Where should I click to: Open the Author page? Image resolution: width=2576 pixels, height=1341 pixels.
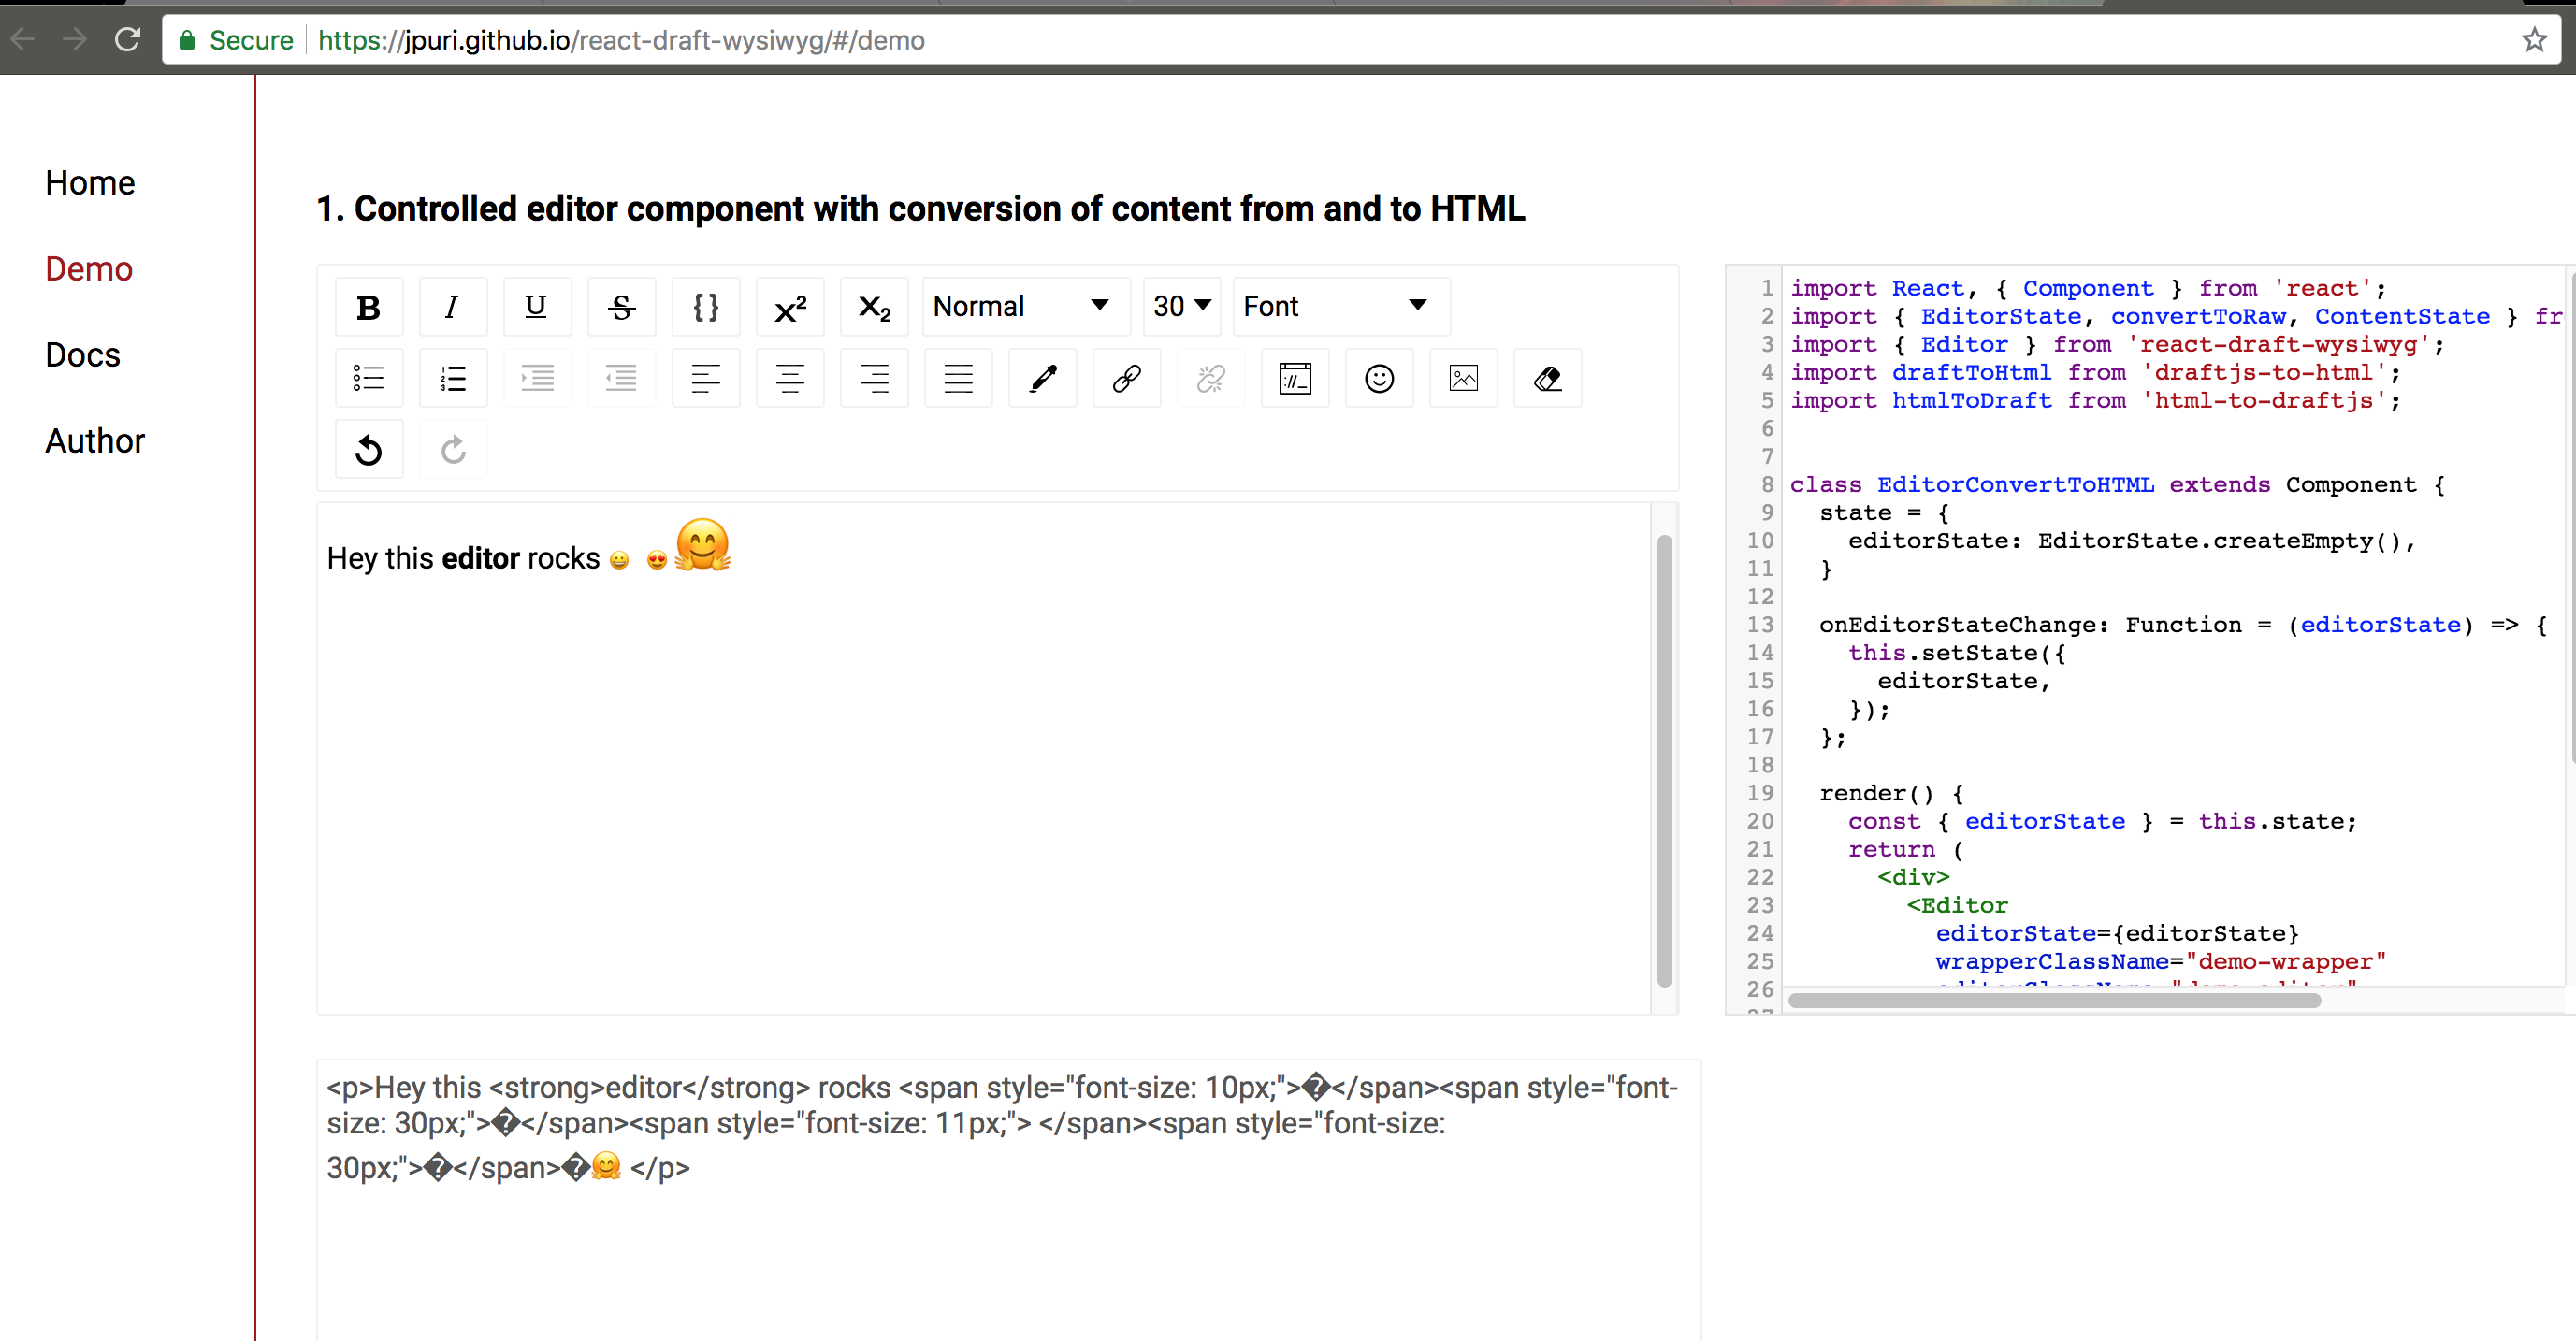click(x=94, y=440)
